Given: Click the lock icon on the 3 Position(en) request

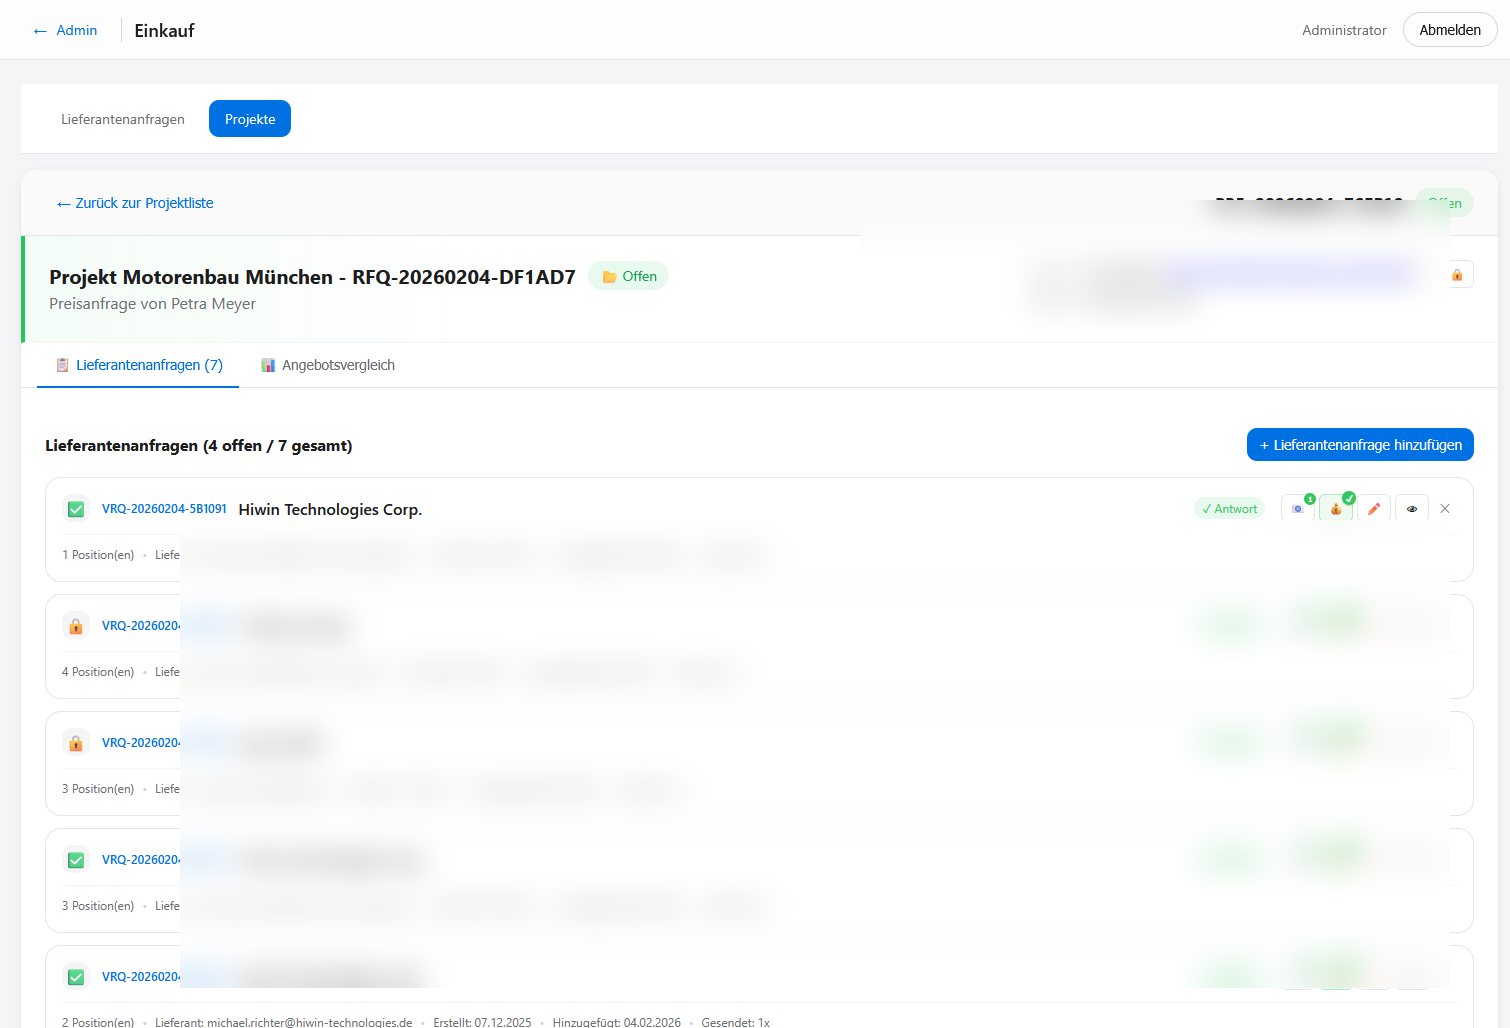Looking at the screenshot, I should 76,743.
